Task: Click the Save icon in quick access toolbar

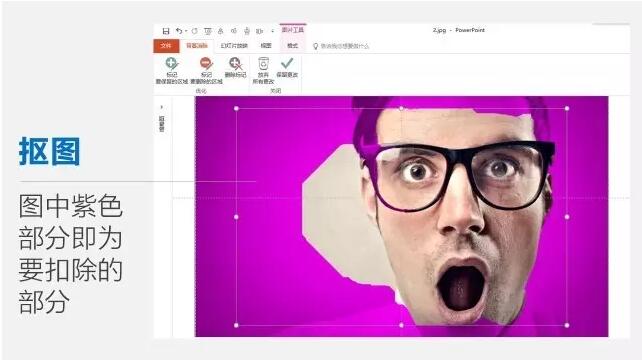Action: (x=166, y=31)
